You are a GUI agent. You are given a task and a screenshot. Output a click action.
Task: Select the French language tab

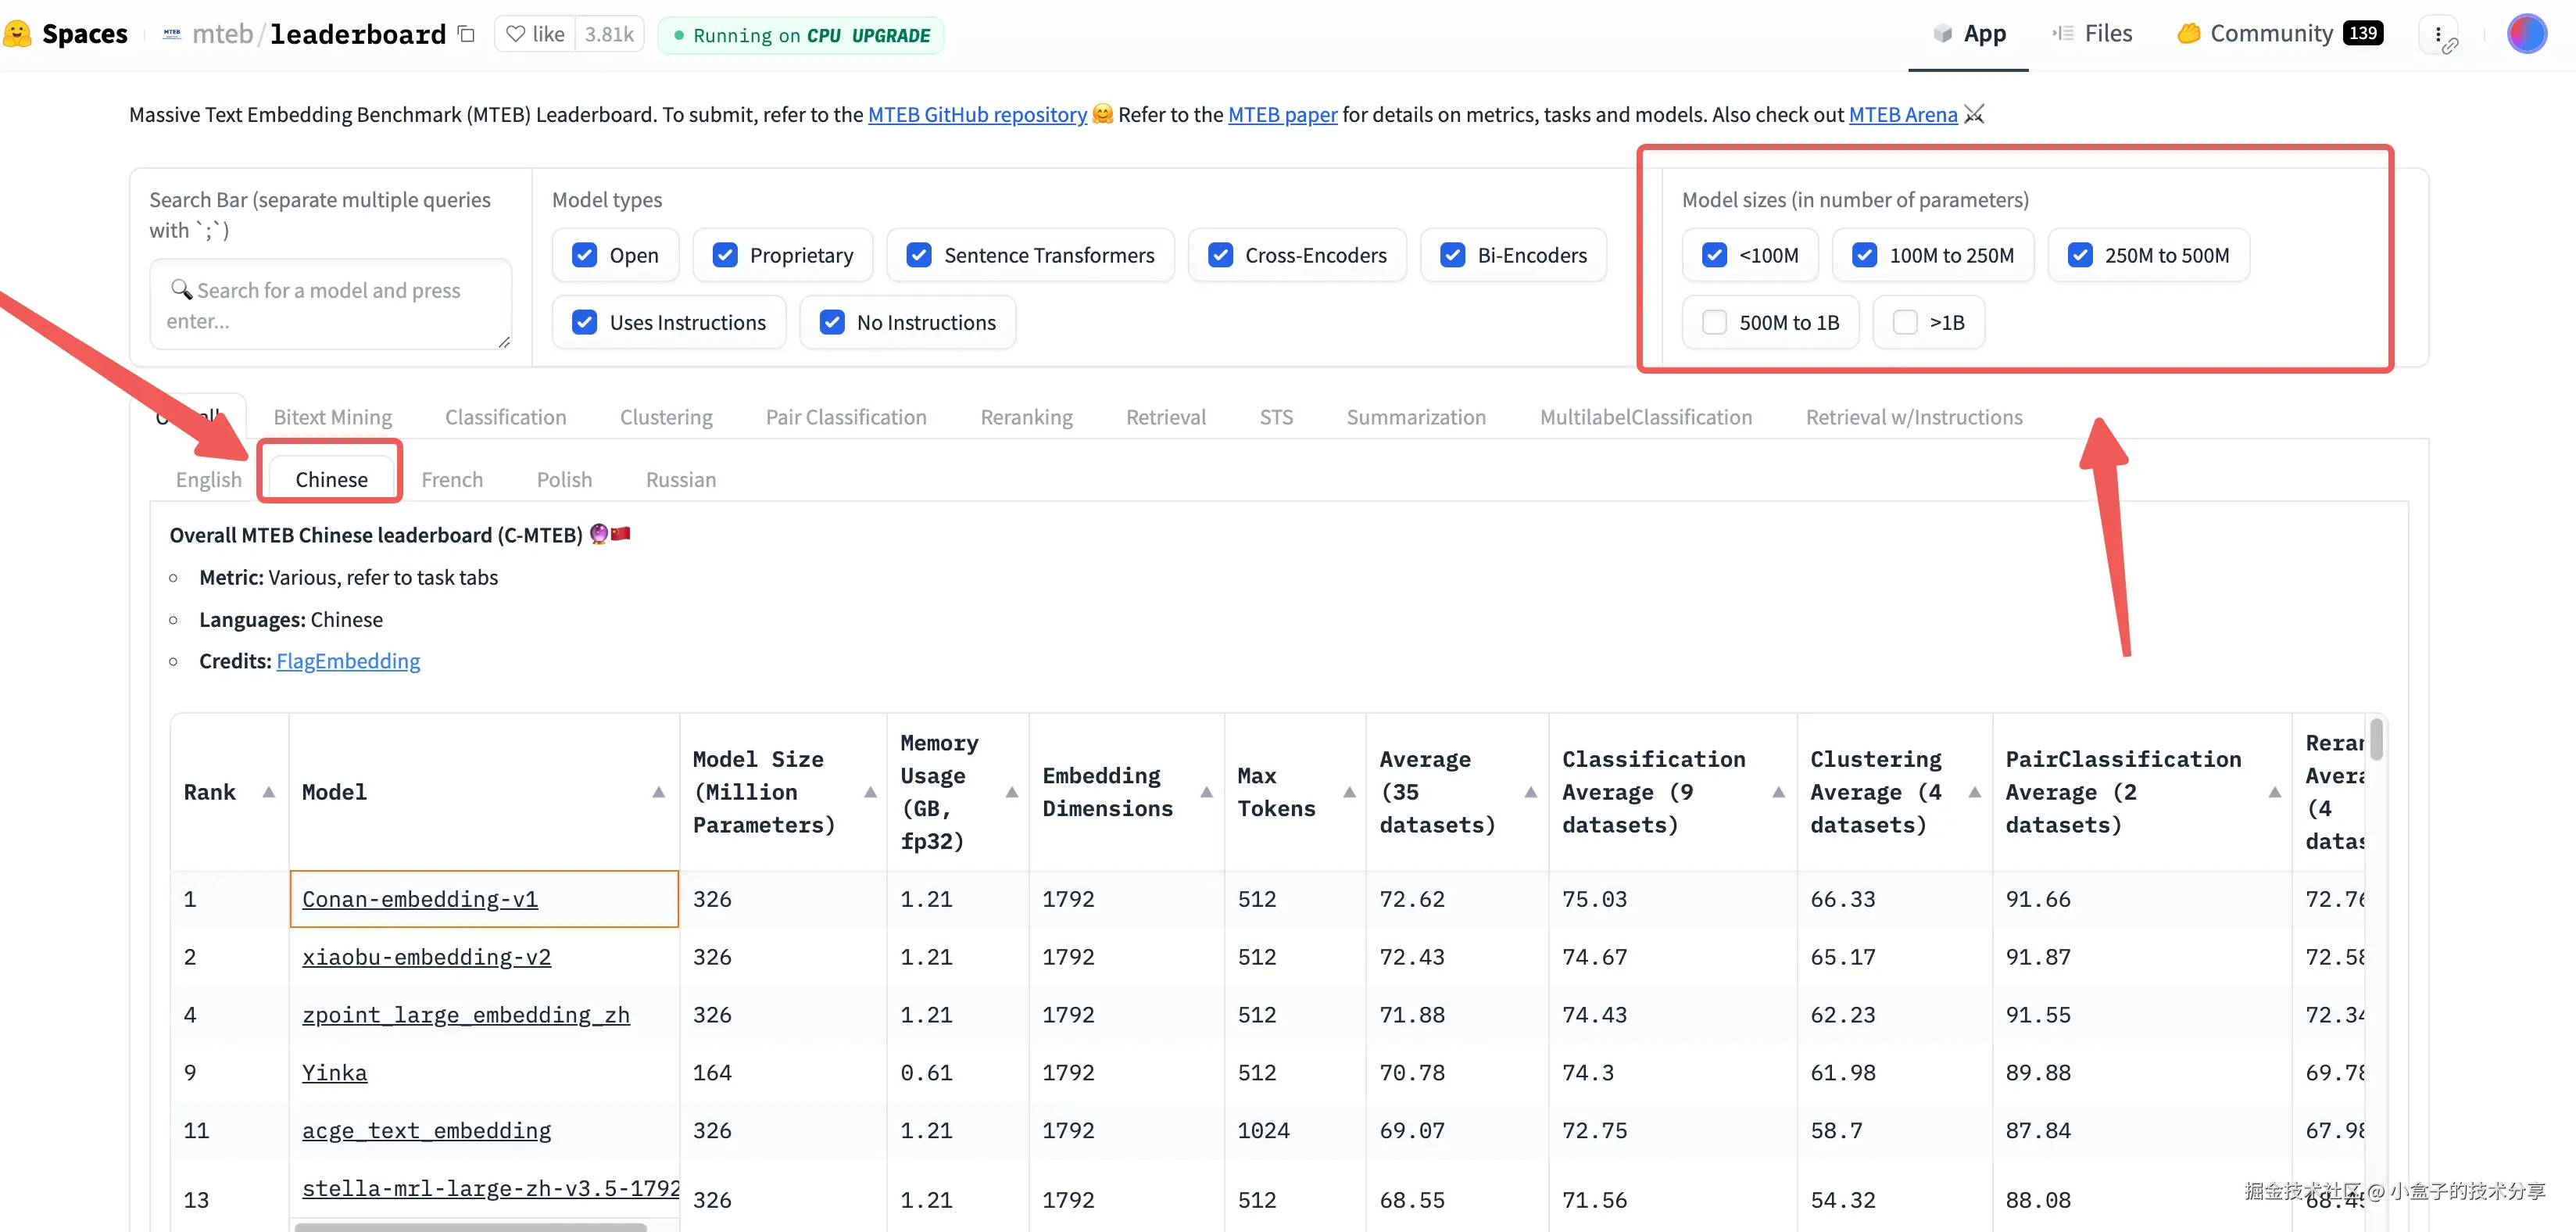[x=451, y=479]
